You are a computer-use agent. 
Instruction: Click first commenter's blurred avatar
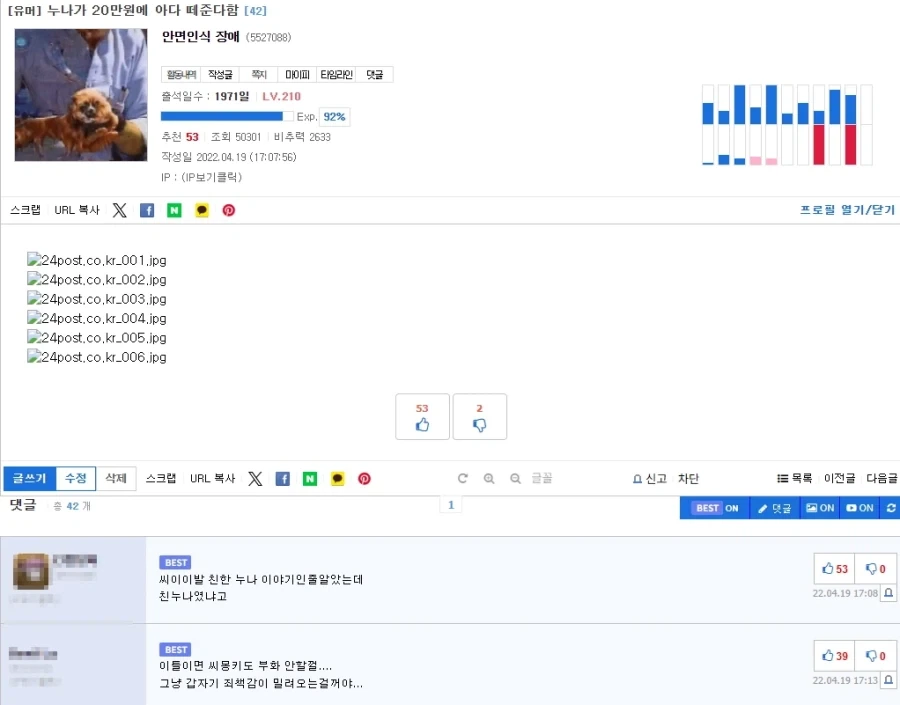[31, 571]
